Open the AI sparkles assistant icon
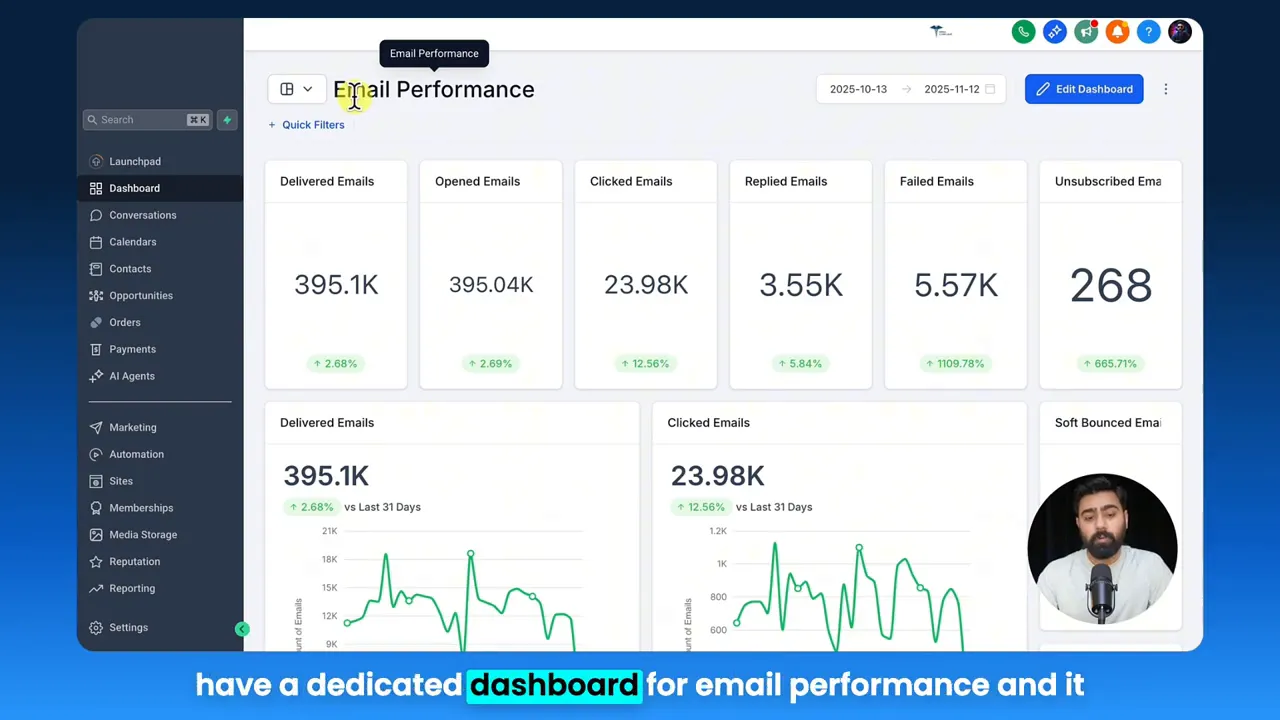 click(1055, 32)
